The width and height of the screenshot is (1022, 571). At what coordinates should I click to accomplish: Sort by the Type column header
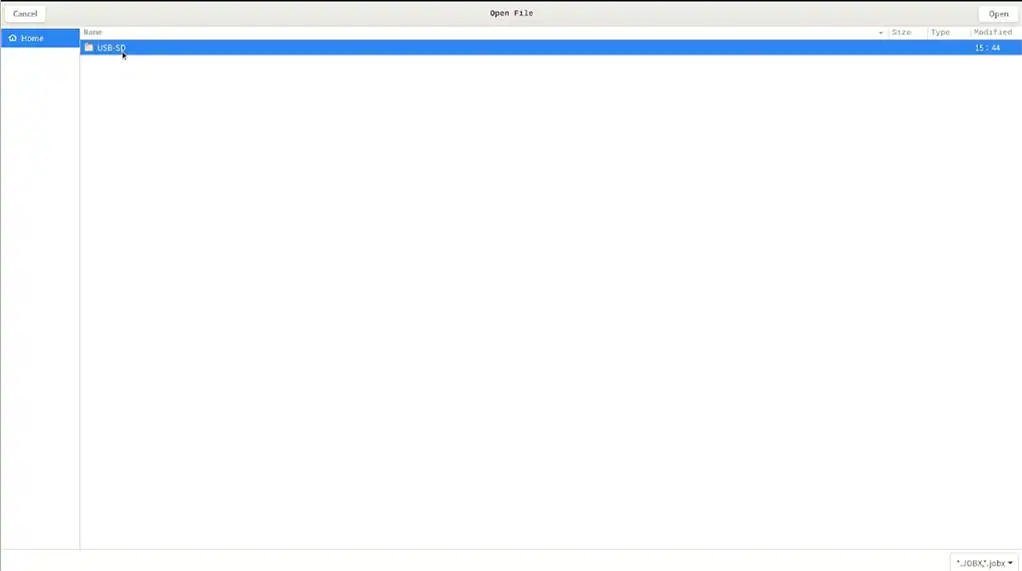click(948, 32)
